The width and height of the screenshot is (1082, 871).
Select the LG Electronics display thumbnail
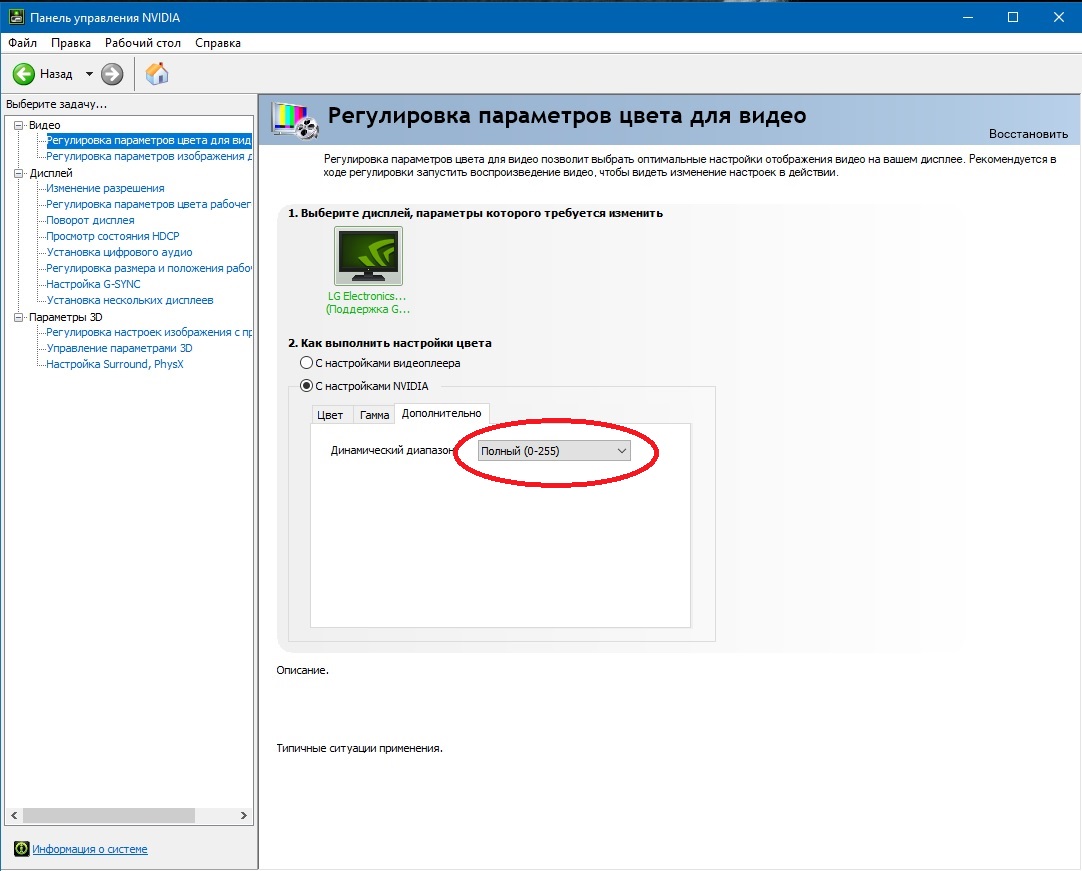point(368,256)
